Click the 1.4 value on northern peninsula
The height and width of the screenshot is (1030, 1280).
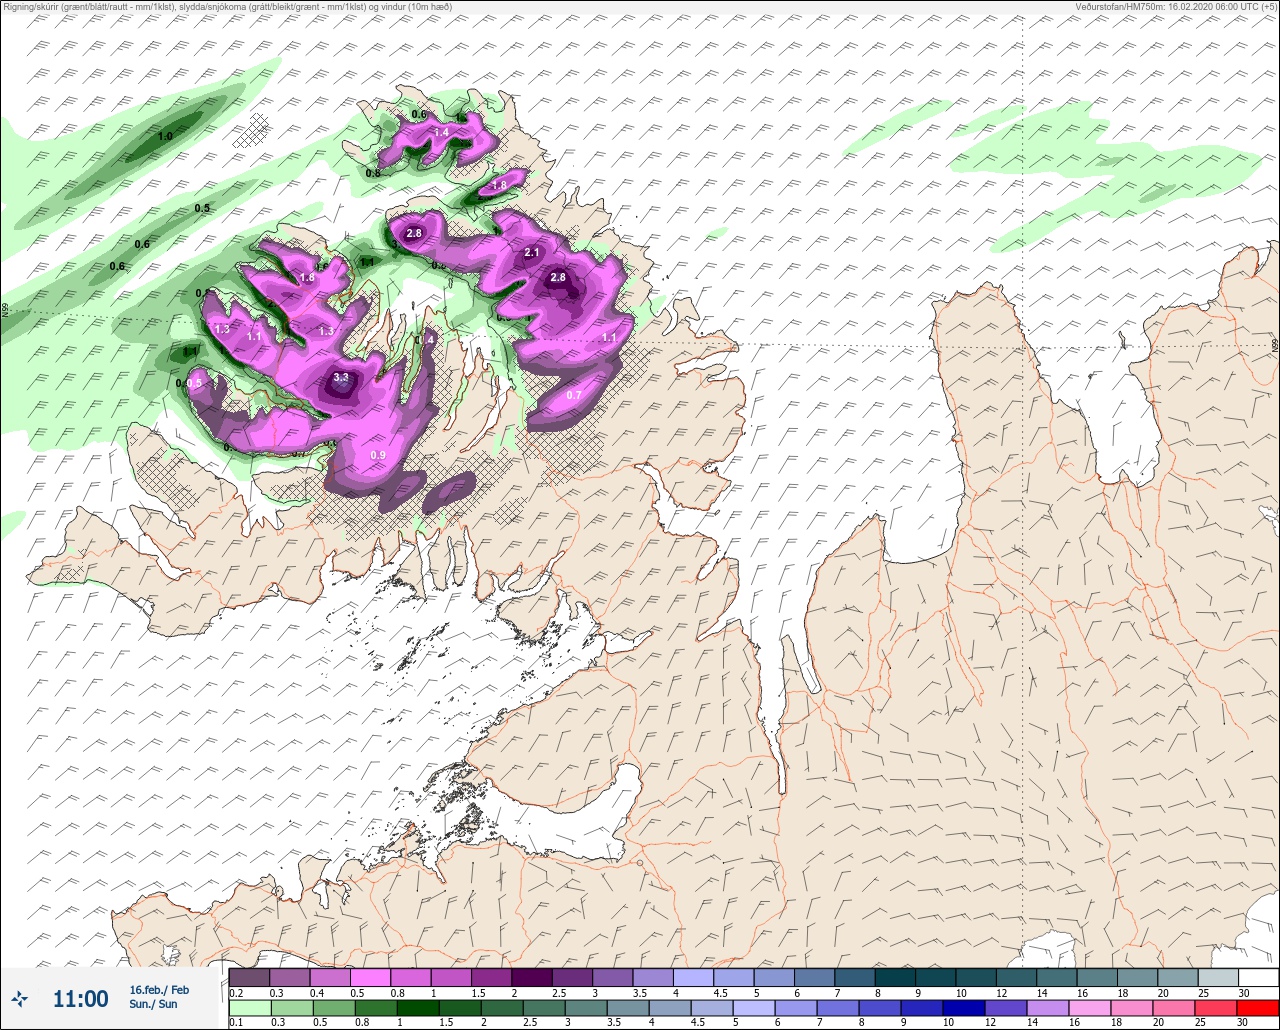(441, 132)
